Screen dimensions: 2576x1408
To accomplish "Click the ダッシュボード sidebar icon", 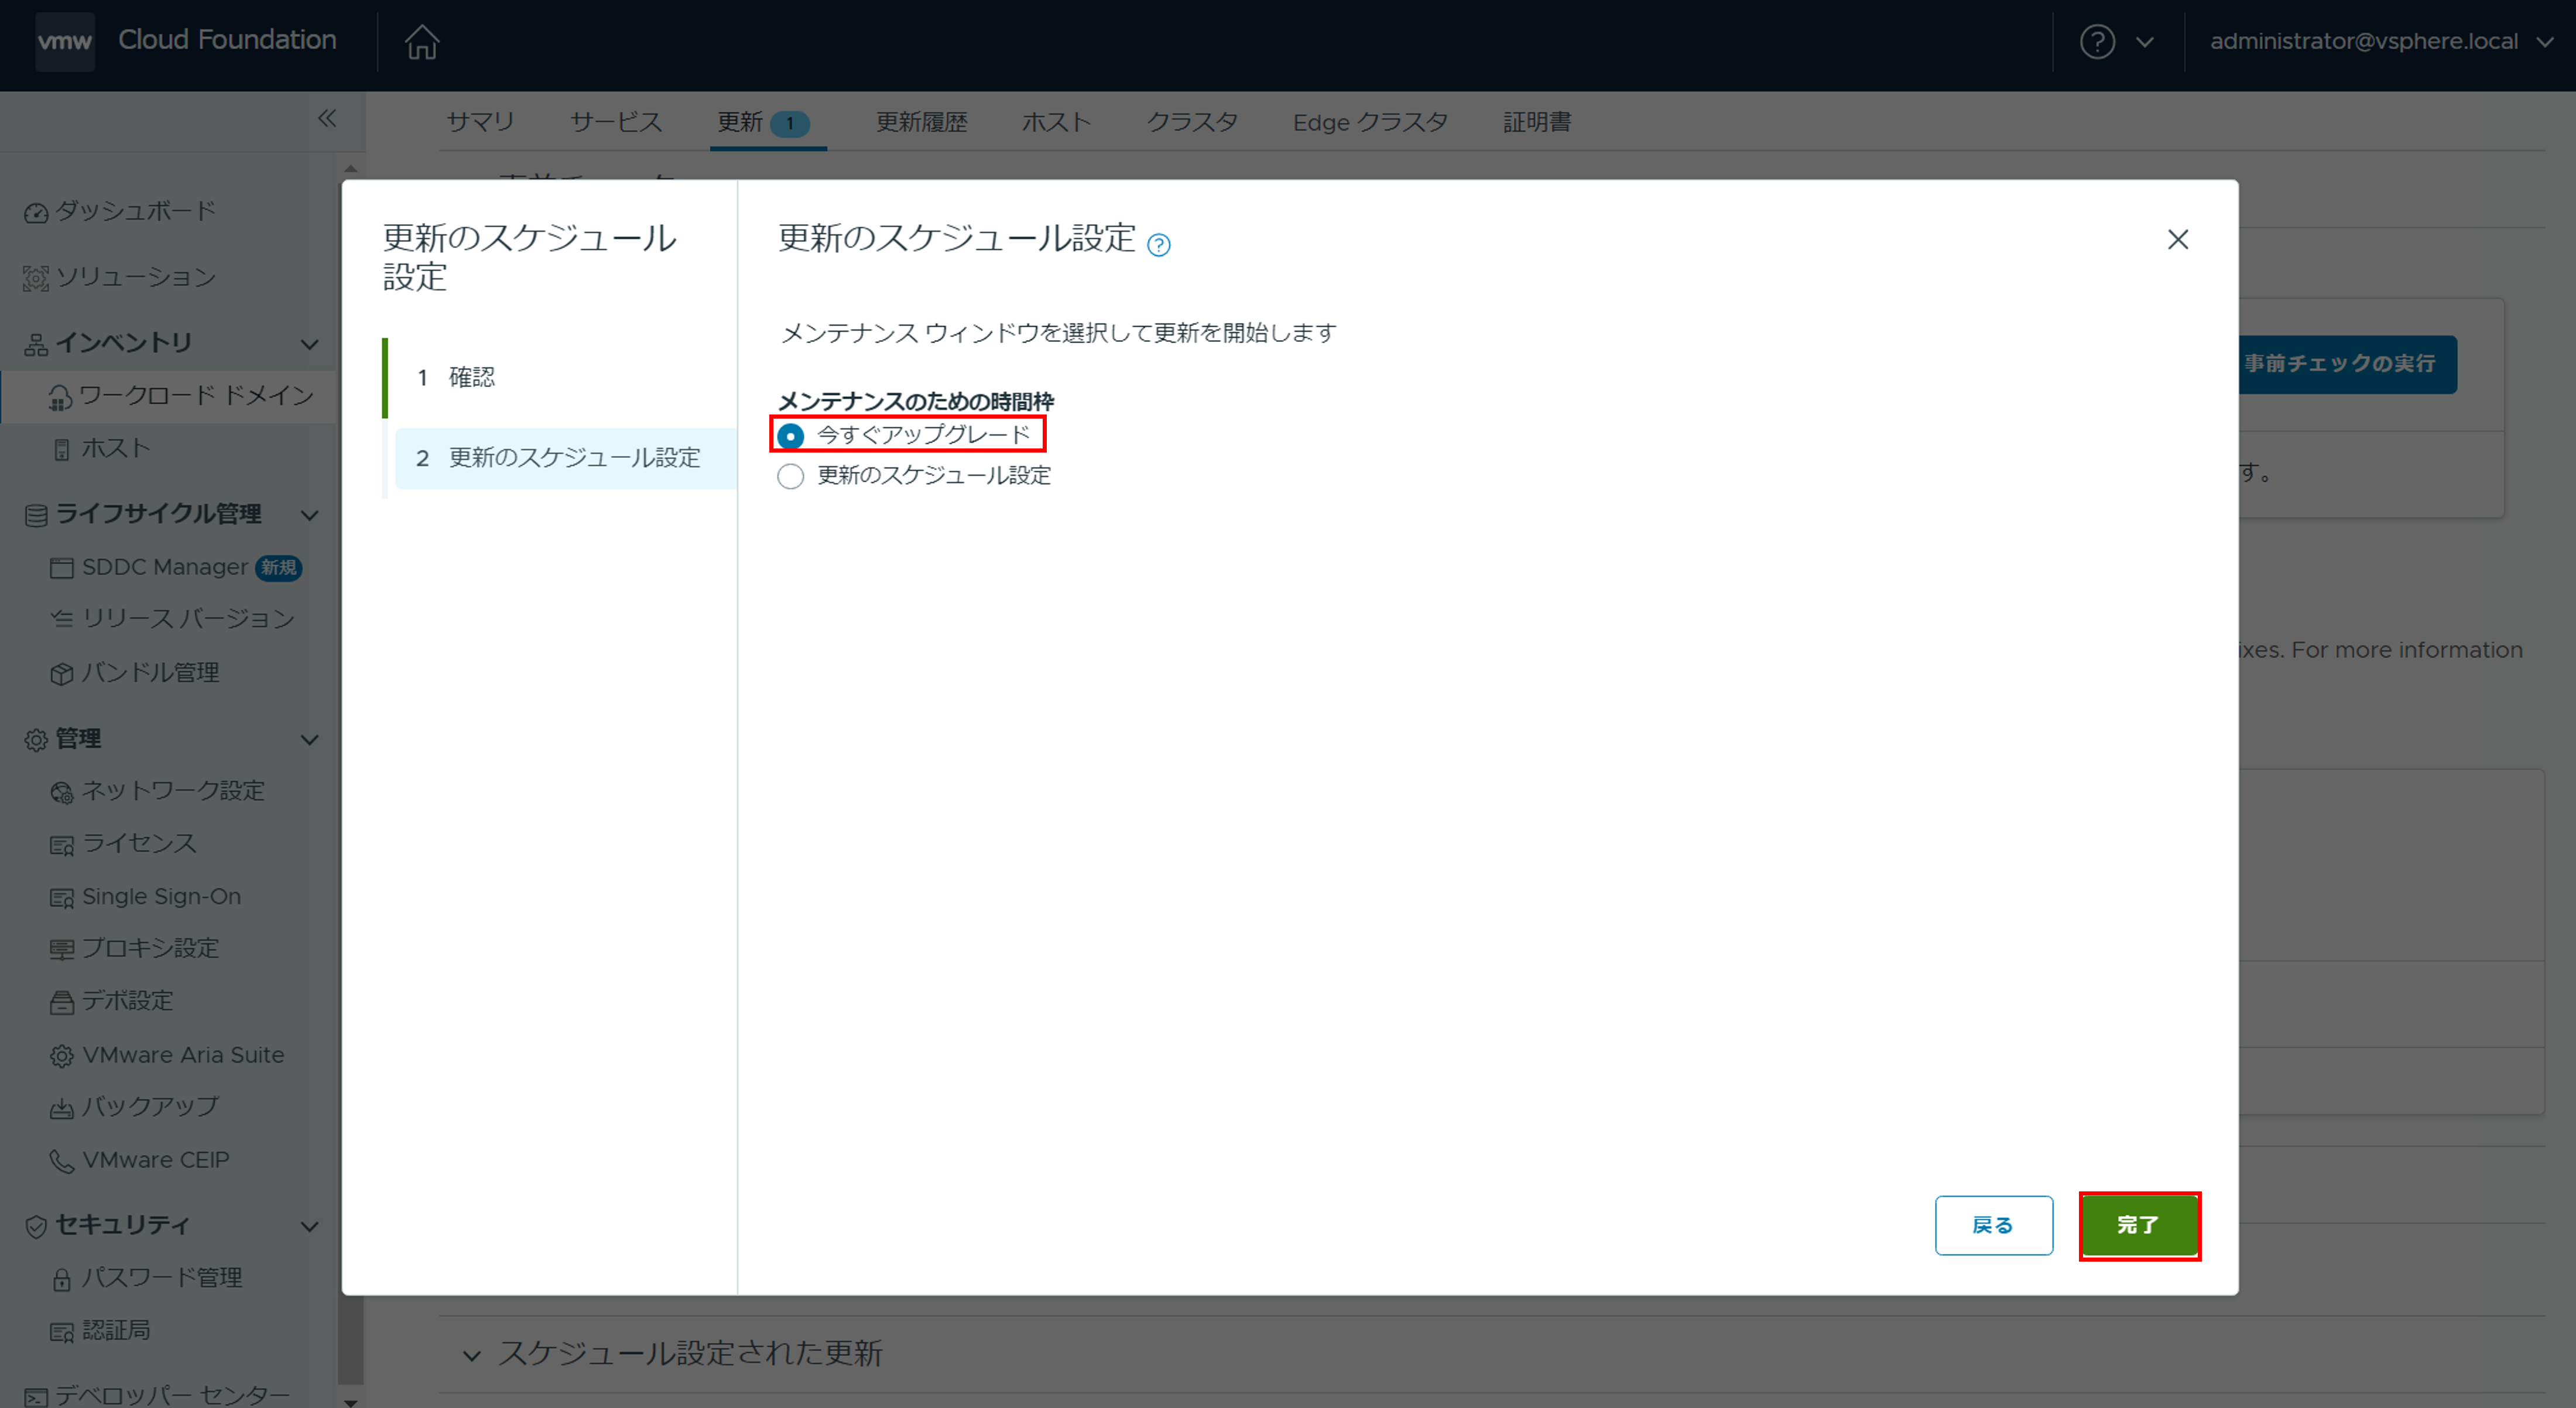I will click(36, 213).
